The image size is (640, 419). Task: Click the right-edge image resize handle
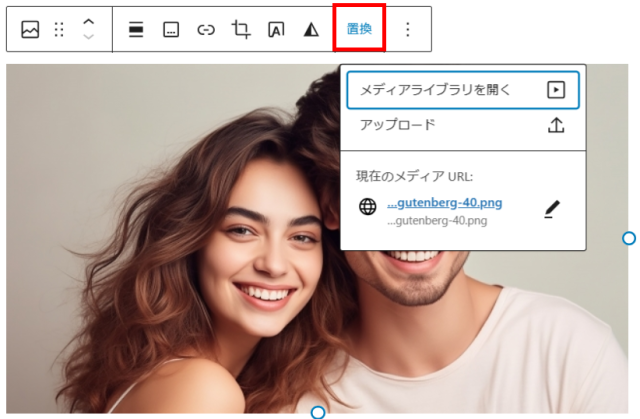pos(629,238)
